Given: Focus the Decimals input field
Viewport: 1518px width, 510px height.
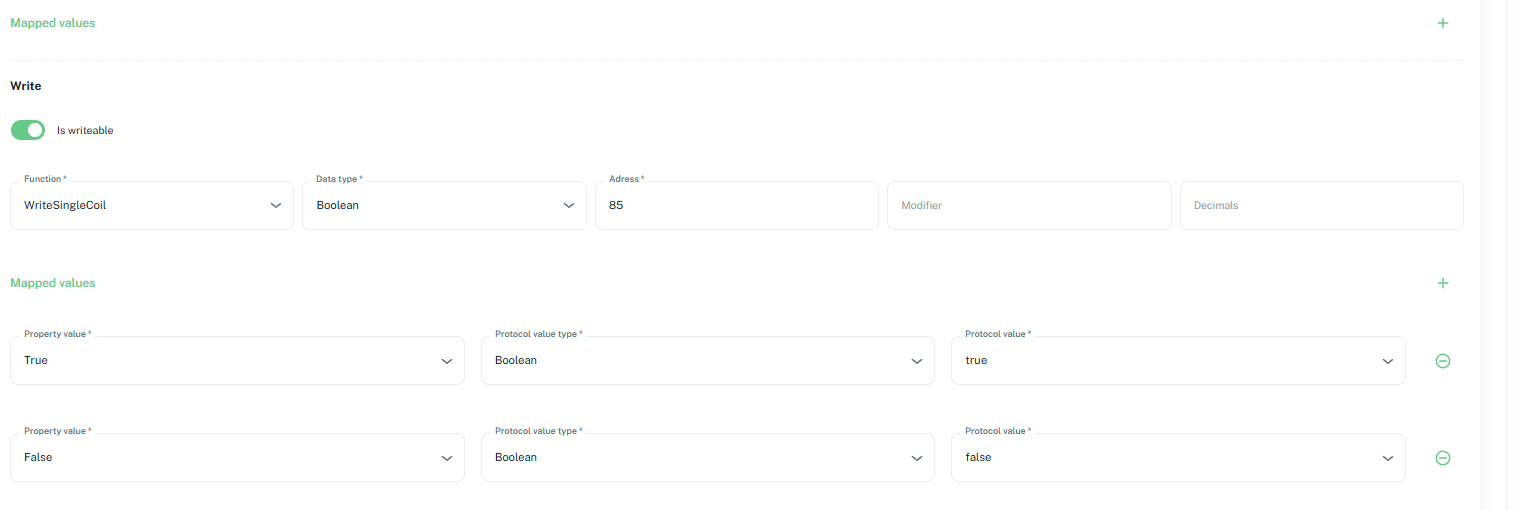Looking at the screenshot, I should click(1321, 205).
